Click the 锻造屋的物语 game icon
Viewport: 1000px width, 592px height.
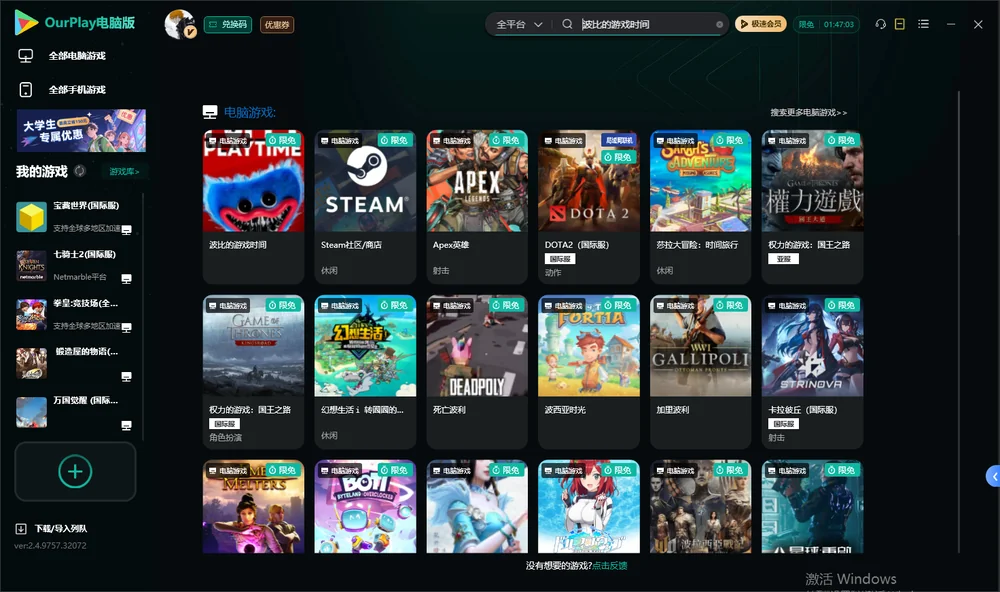pyautogui.click(x=31, y=363)
